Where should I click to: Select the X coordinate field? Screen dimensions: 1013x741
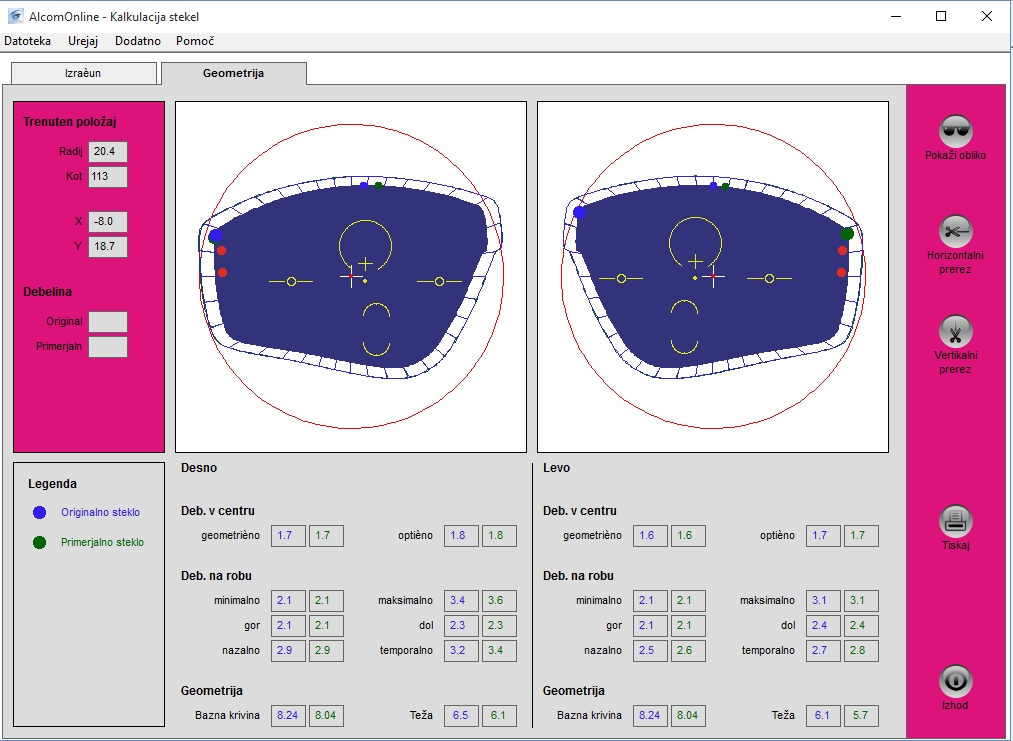(107, 222)
